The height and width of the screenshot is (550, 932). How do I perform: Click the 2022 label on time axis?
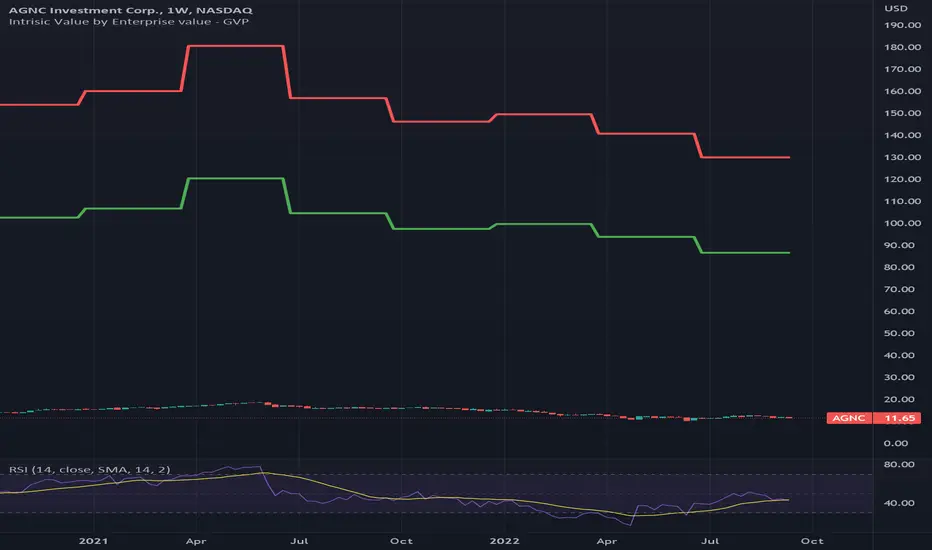click(x=504, y=540)
